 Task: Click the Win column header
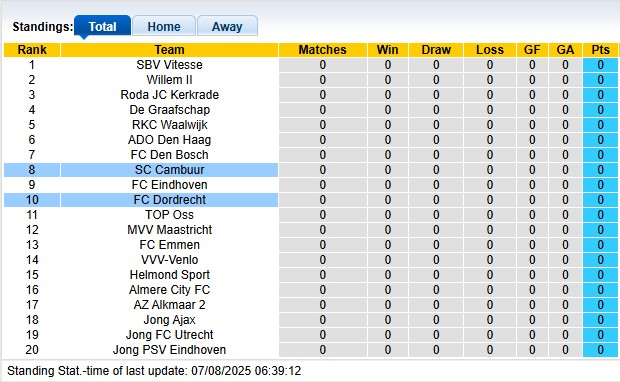tap(388, 50)
